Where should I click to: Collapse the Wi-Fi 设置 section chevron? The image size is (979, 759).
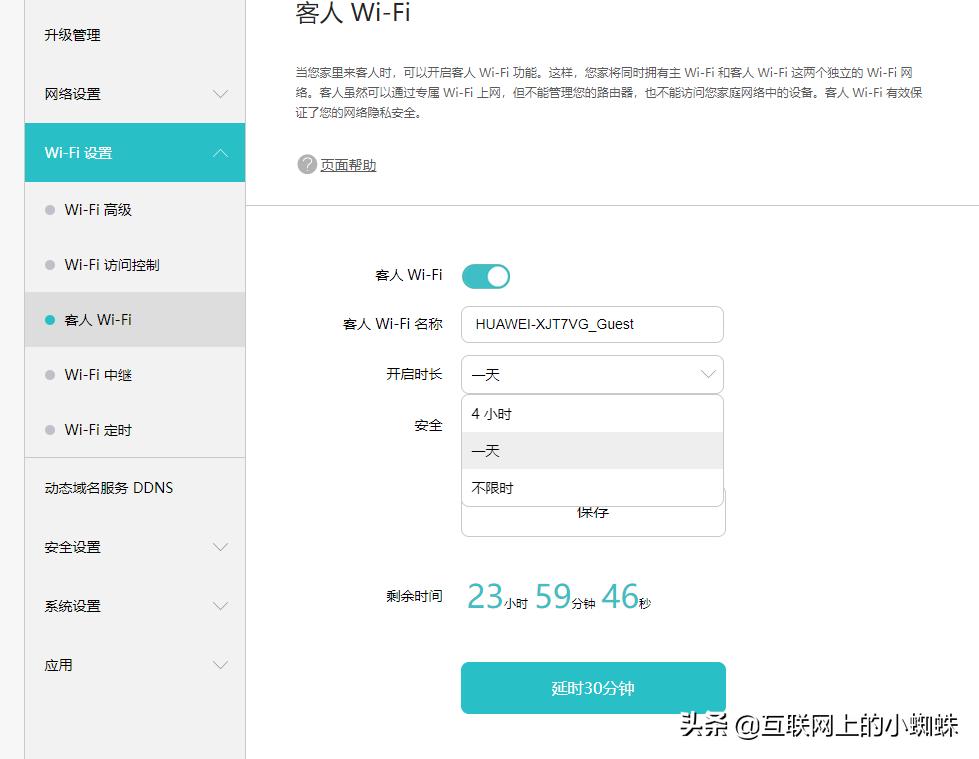[x=220, y=153]
